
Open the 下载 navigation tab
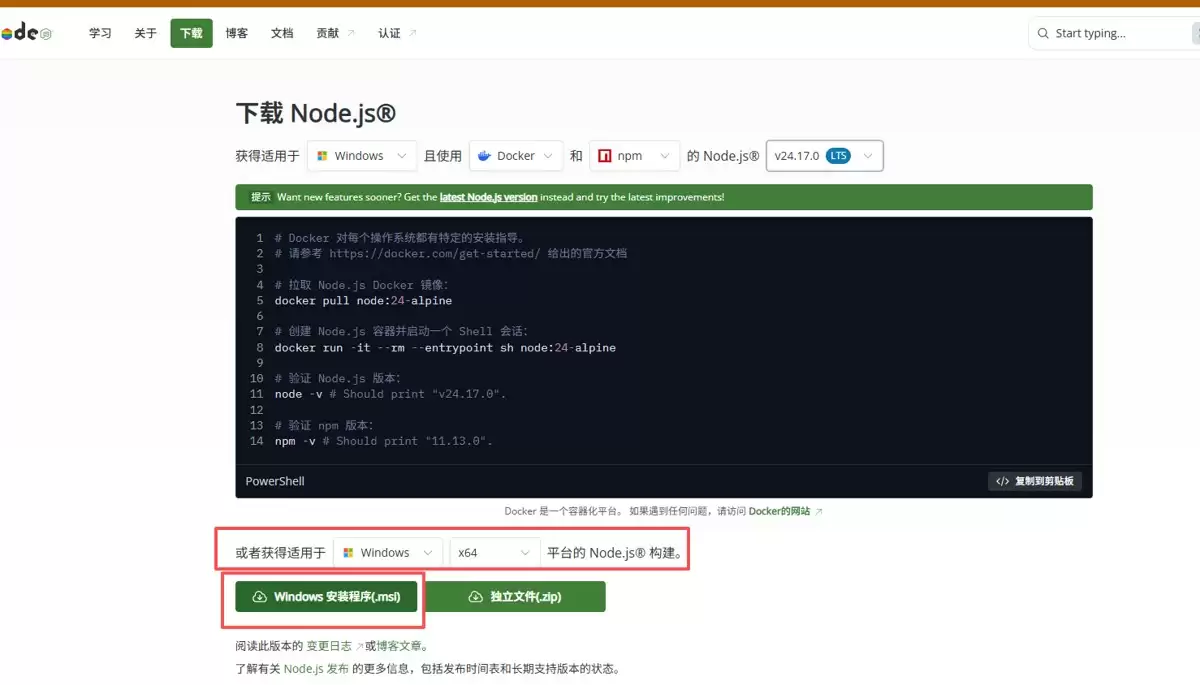tap(191, 33)
